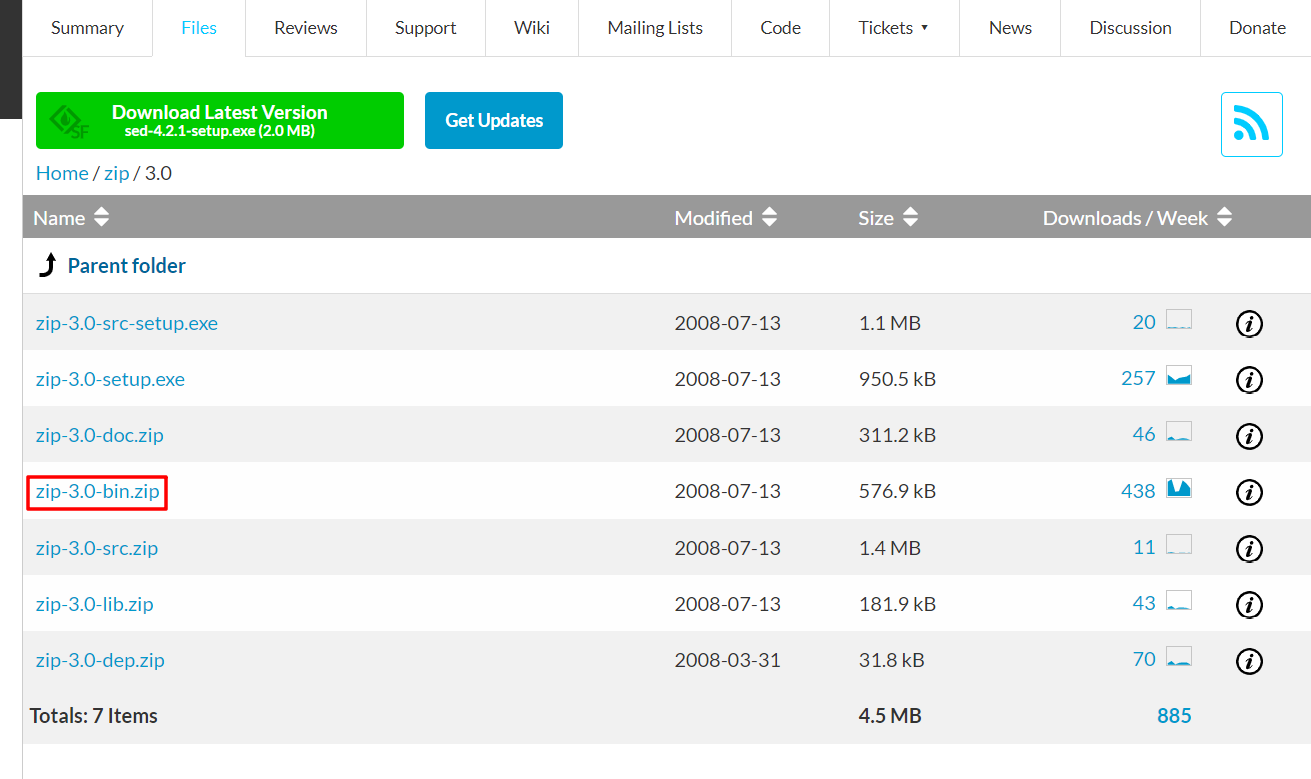Click weekly downloads count 257
1311x779 pixels.
coord(1138,378)
